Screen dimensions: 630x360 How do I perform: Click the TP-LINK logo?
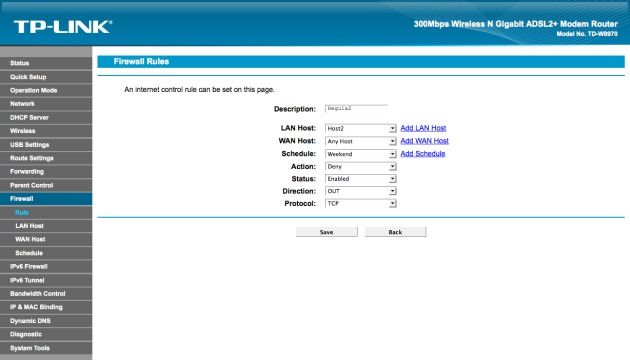tap(63, 27)
